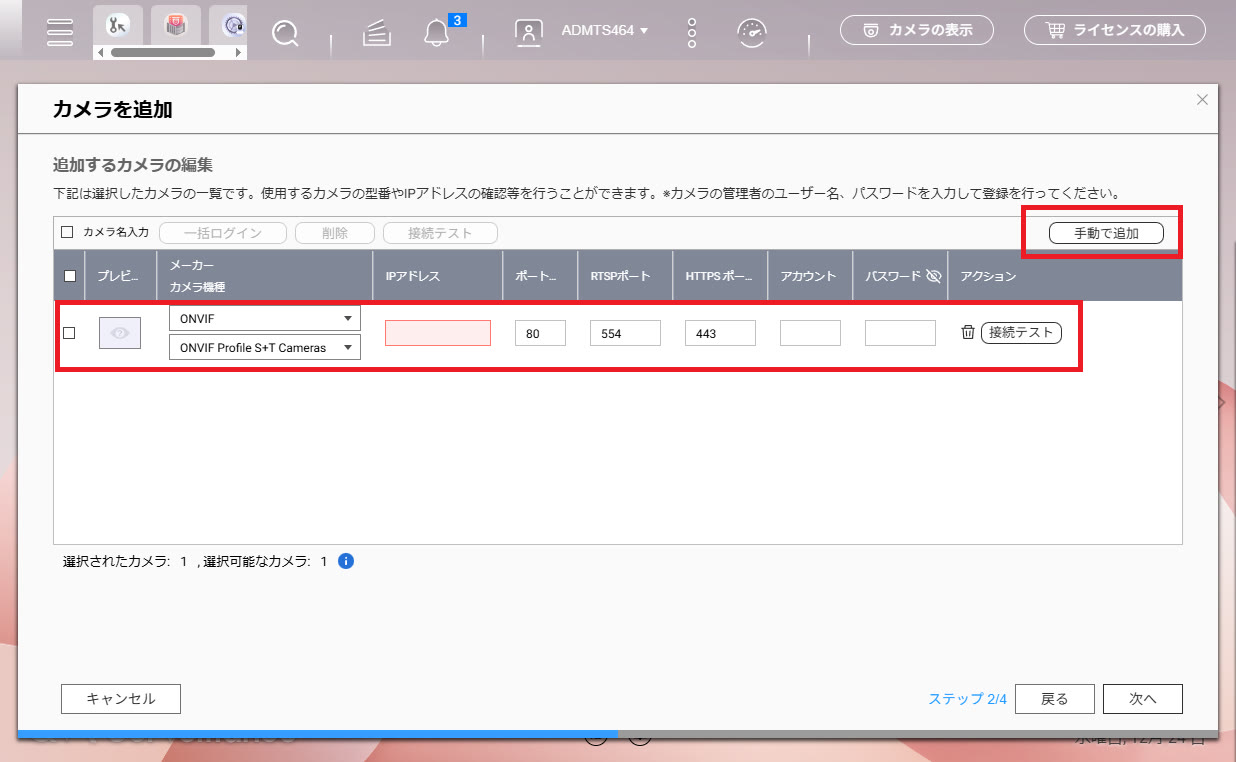This screenshot has height=762, width=1236.
Task: Delete the camera row with trash icon
Action: tap(967, 332)
